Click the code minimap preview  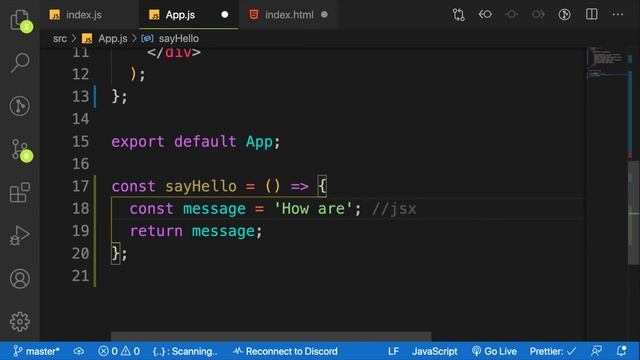click(x=607, y=63)
